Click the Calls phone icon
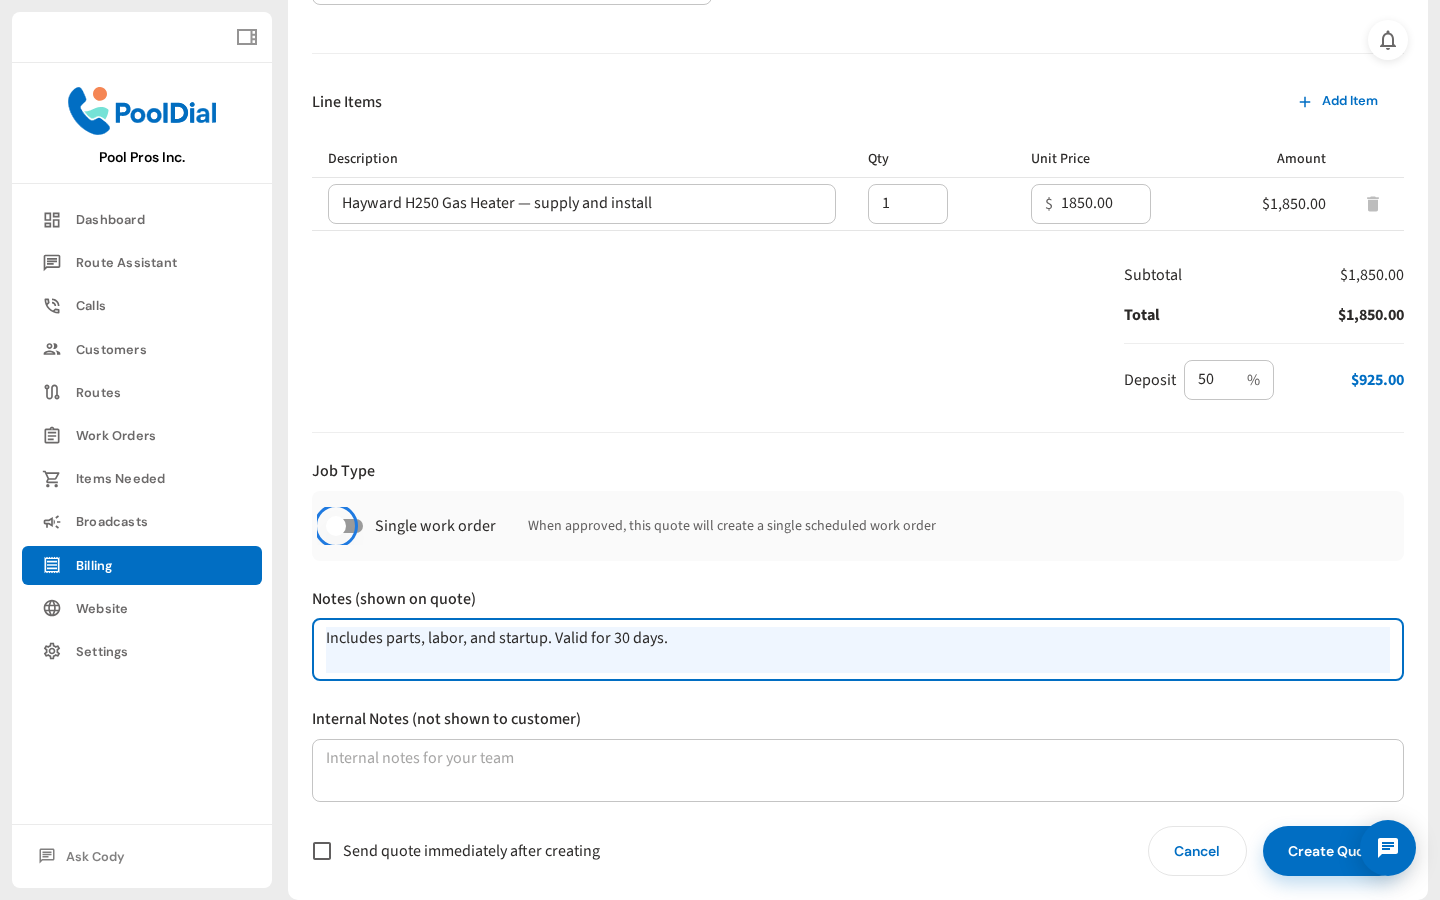The image size is (1440, 900). pyautogui.click(x=51, y=305)
